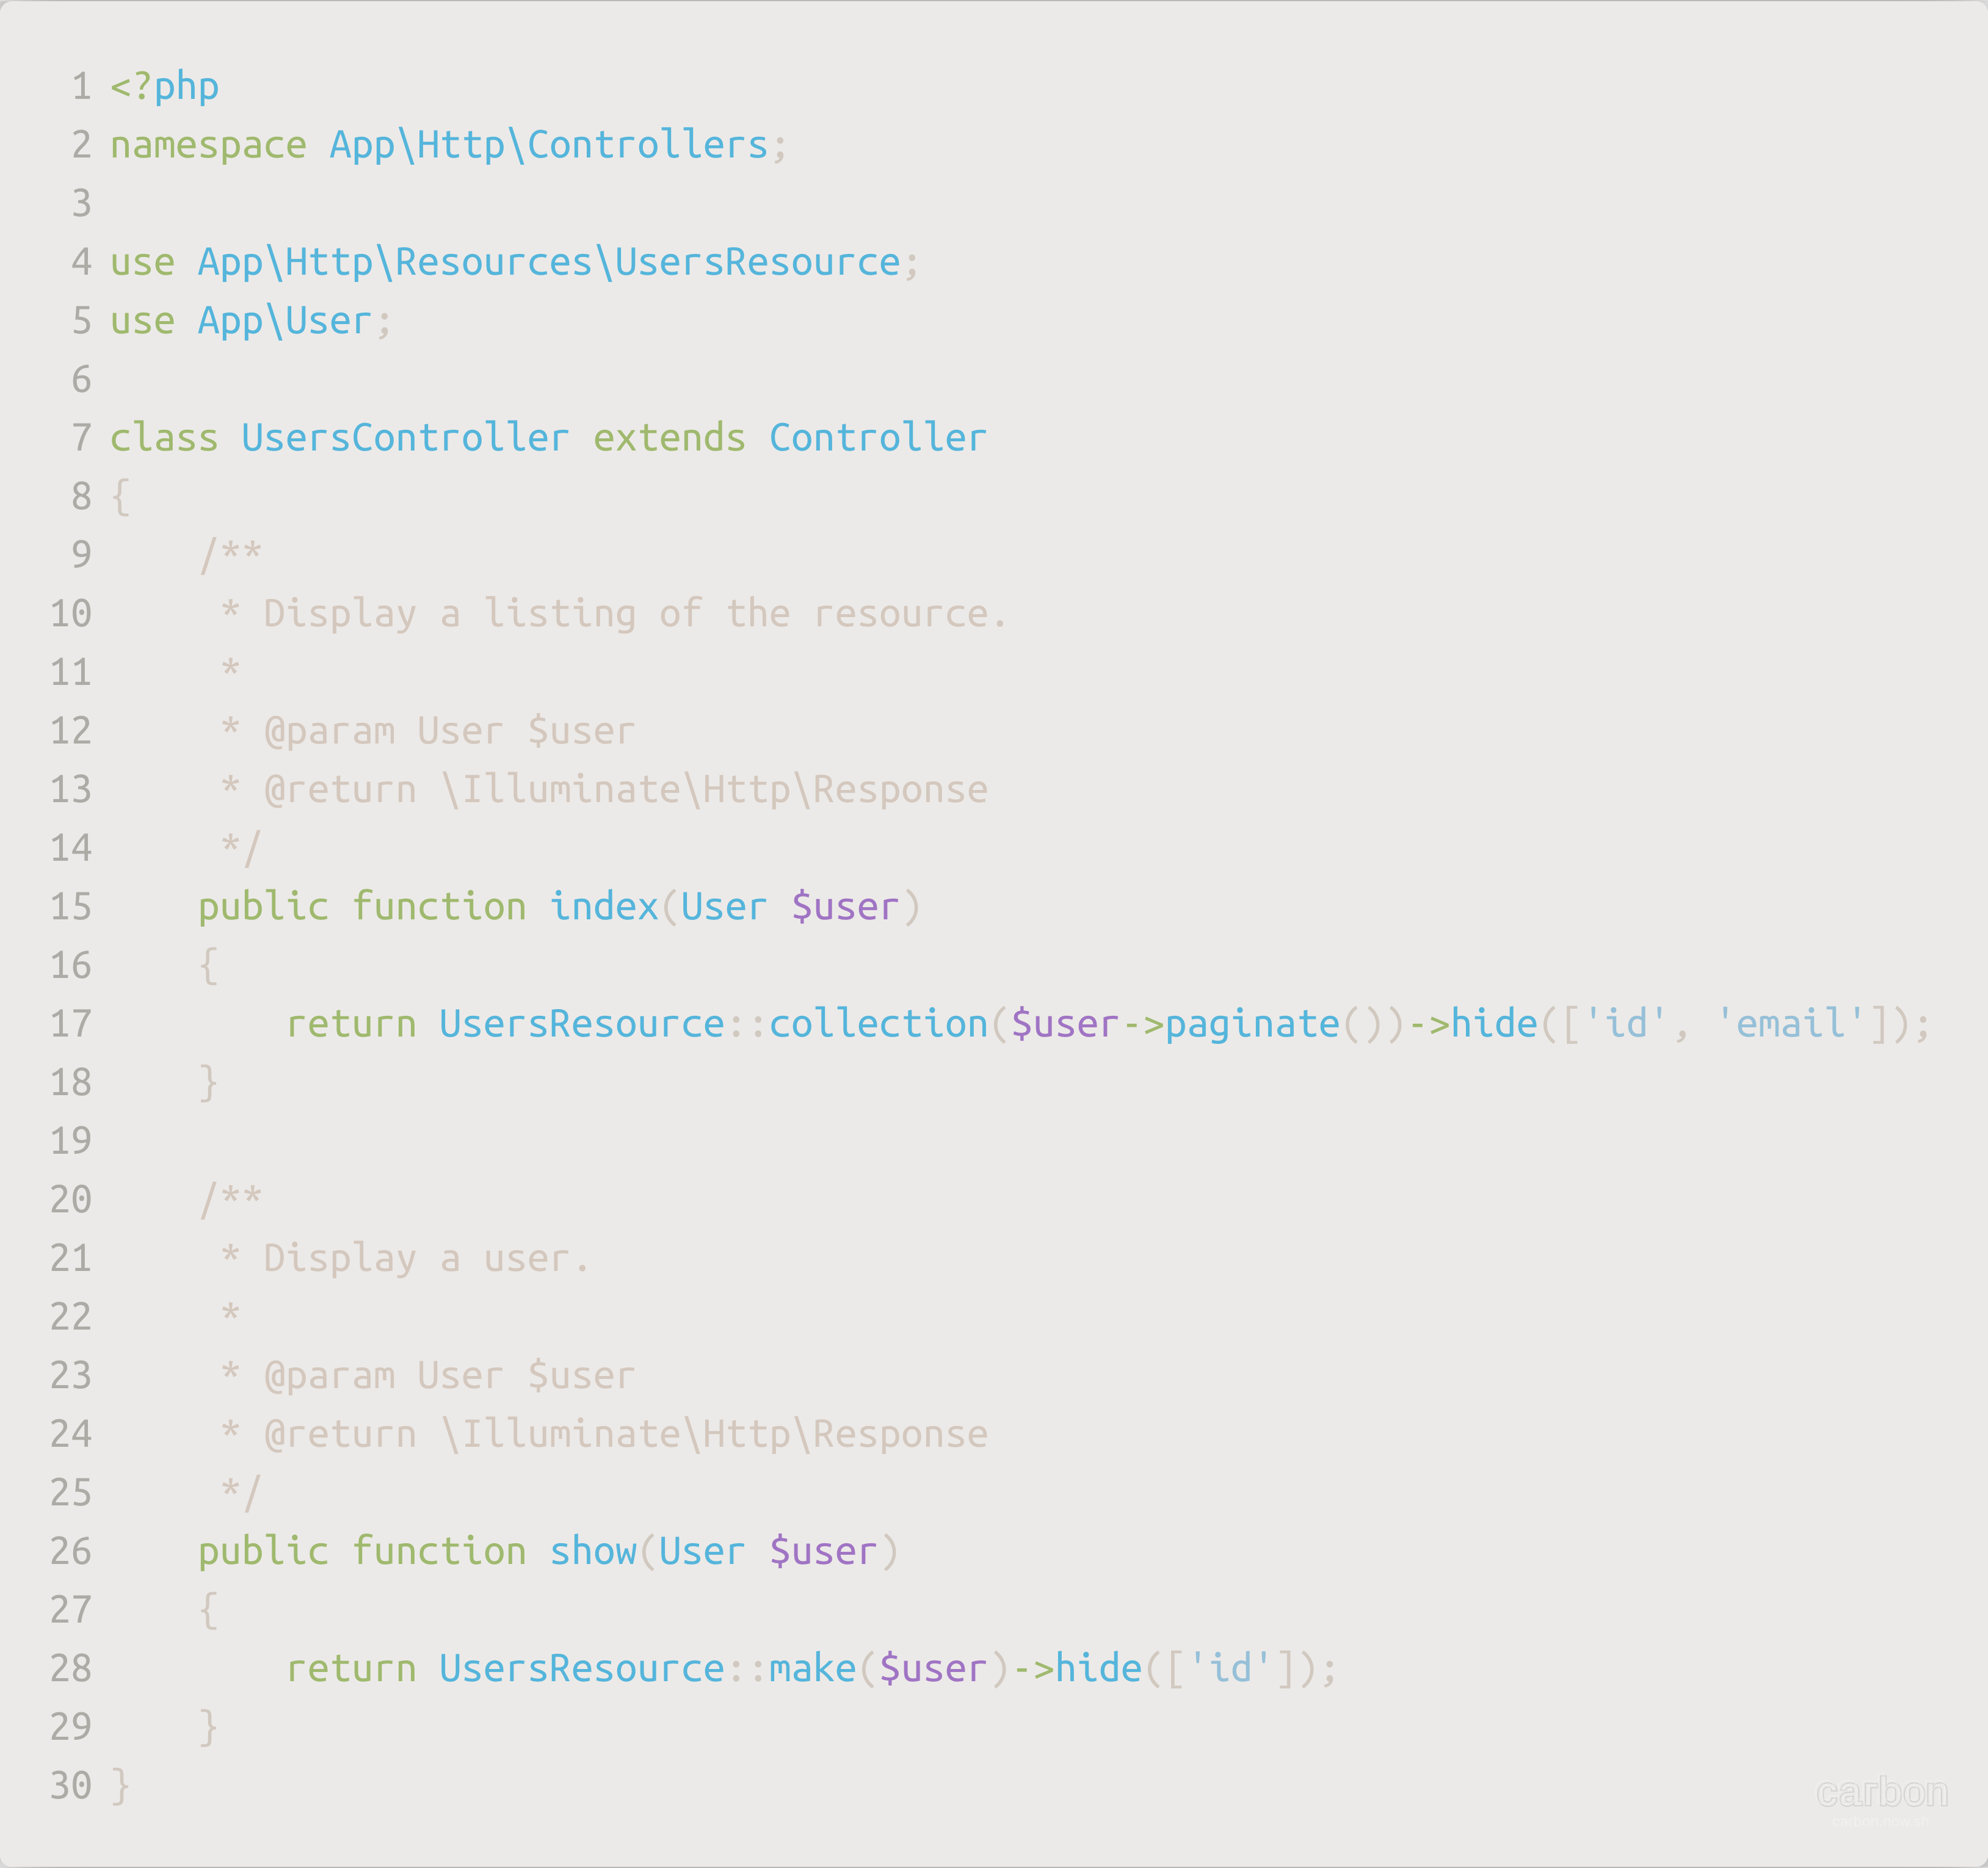
Task: Click the extends keyword
Action: coord(669,438)
